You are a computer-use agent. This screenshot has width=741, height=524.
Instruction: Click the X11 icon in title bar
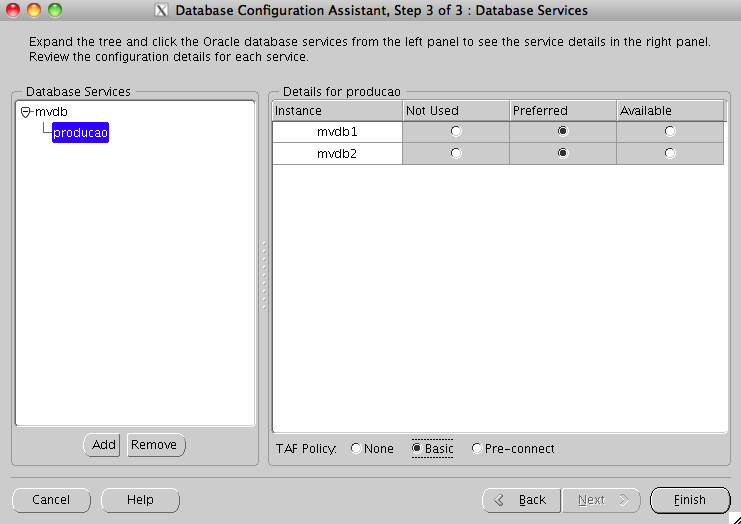coord(163,10)
